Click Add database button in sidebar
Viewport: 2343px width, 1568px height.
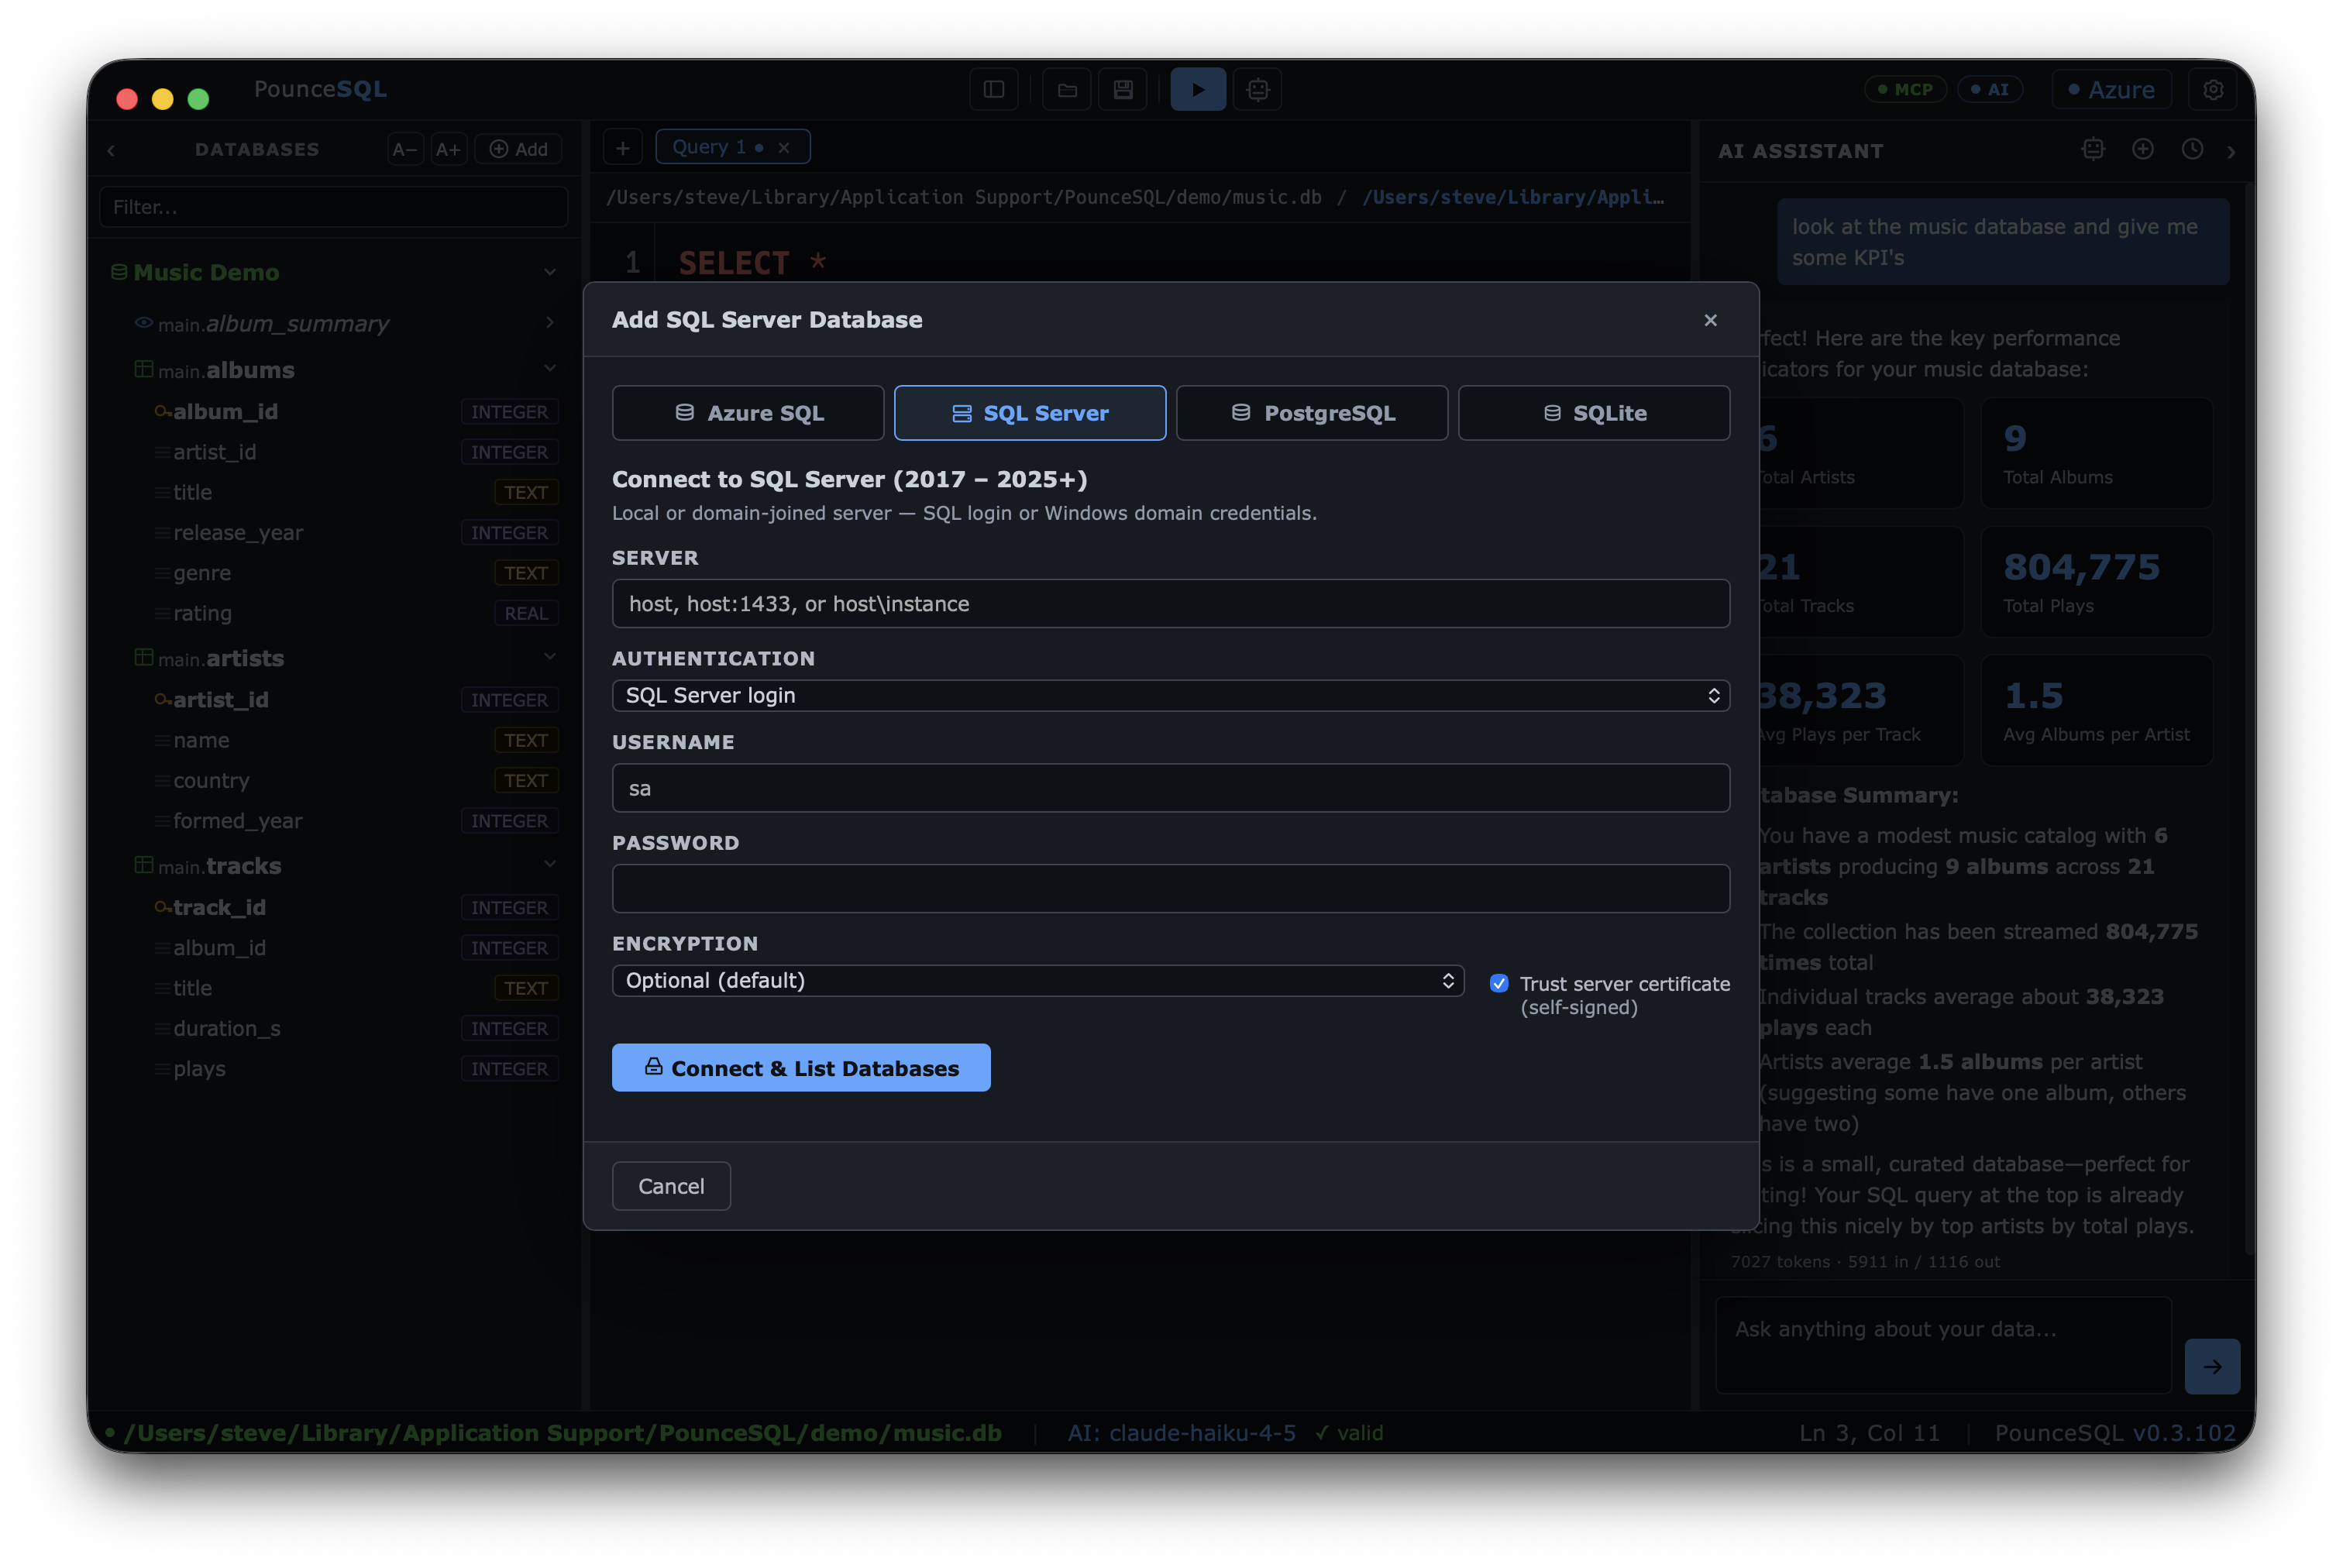coord(518,149)
